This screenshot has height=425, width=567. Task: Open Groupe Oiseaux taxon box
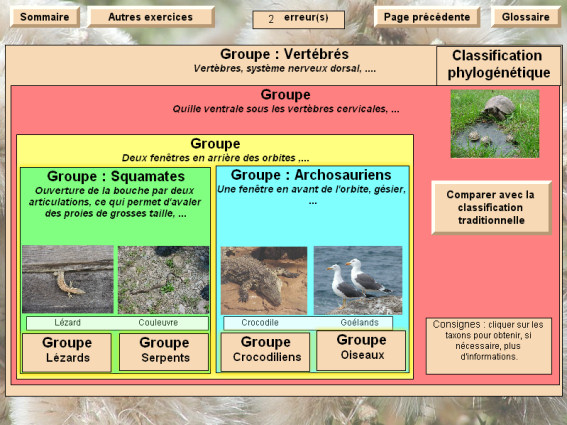[x=361, y=350]
